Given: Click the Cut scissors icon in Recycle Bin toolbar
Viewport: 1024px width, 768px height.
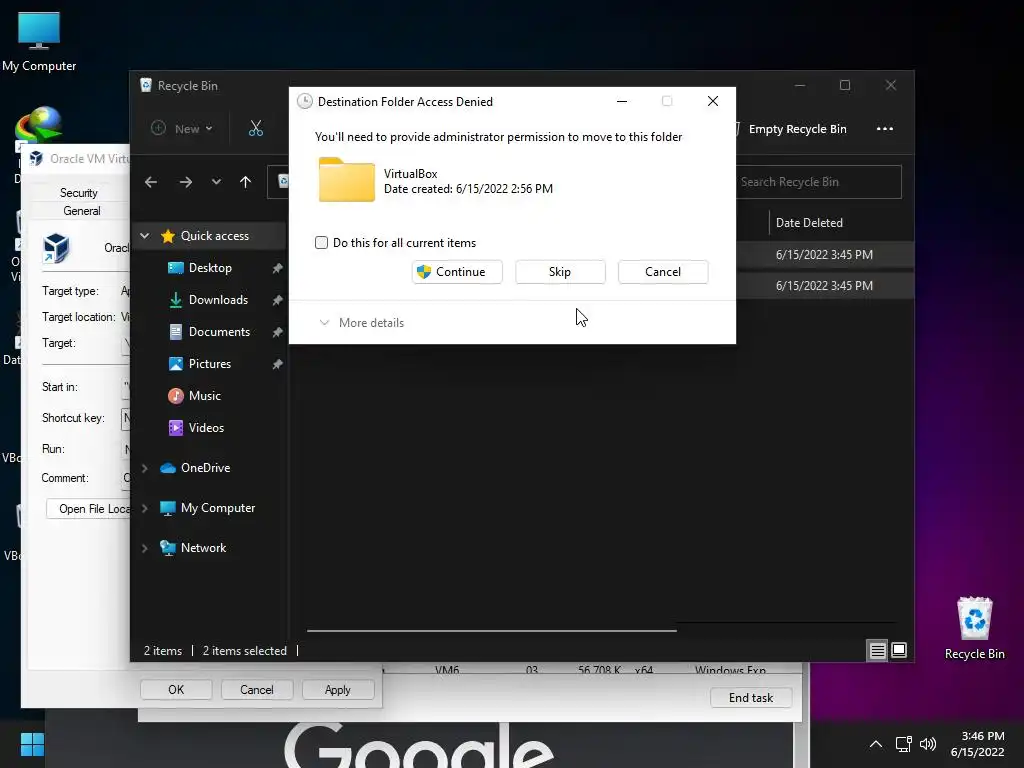Looking at the screenshot, I should 256,129.
